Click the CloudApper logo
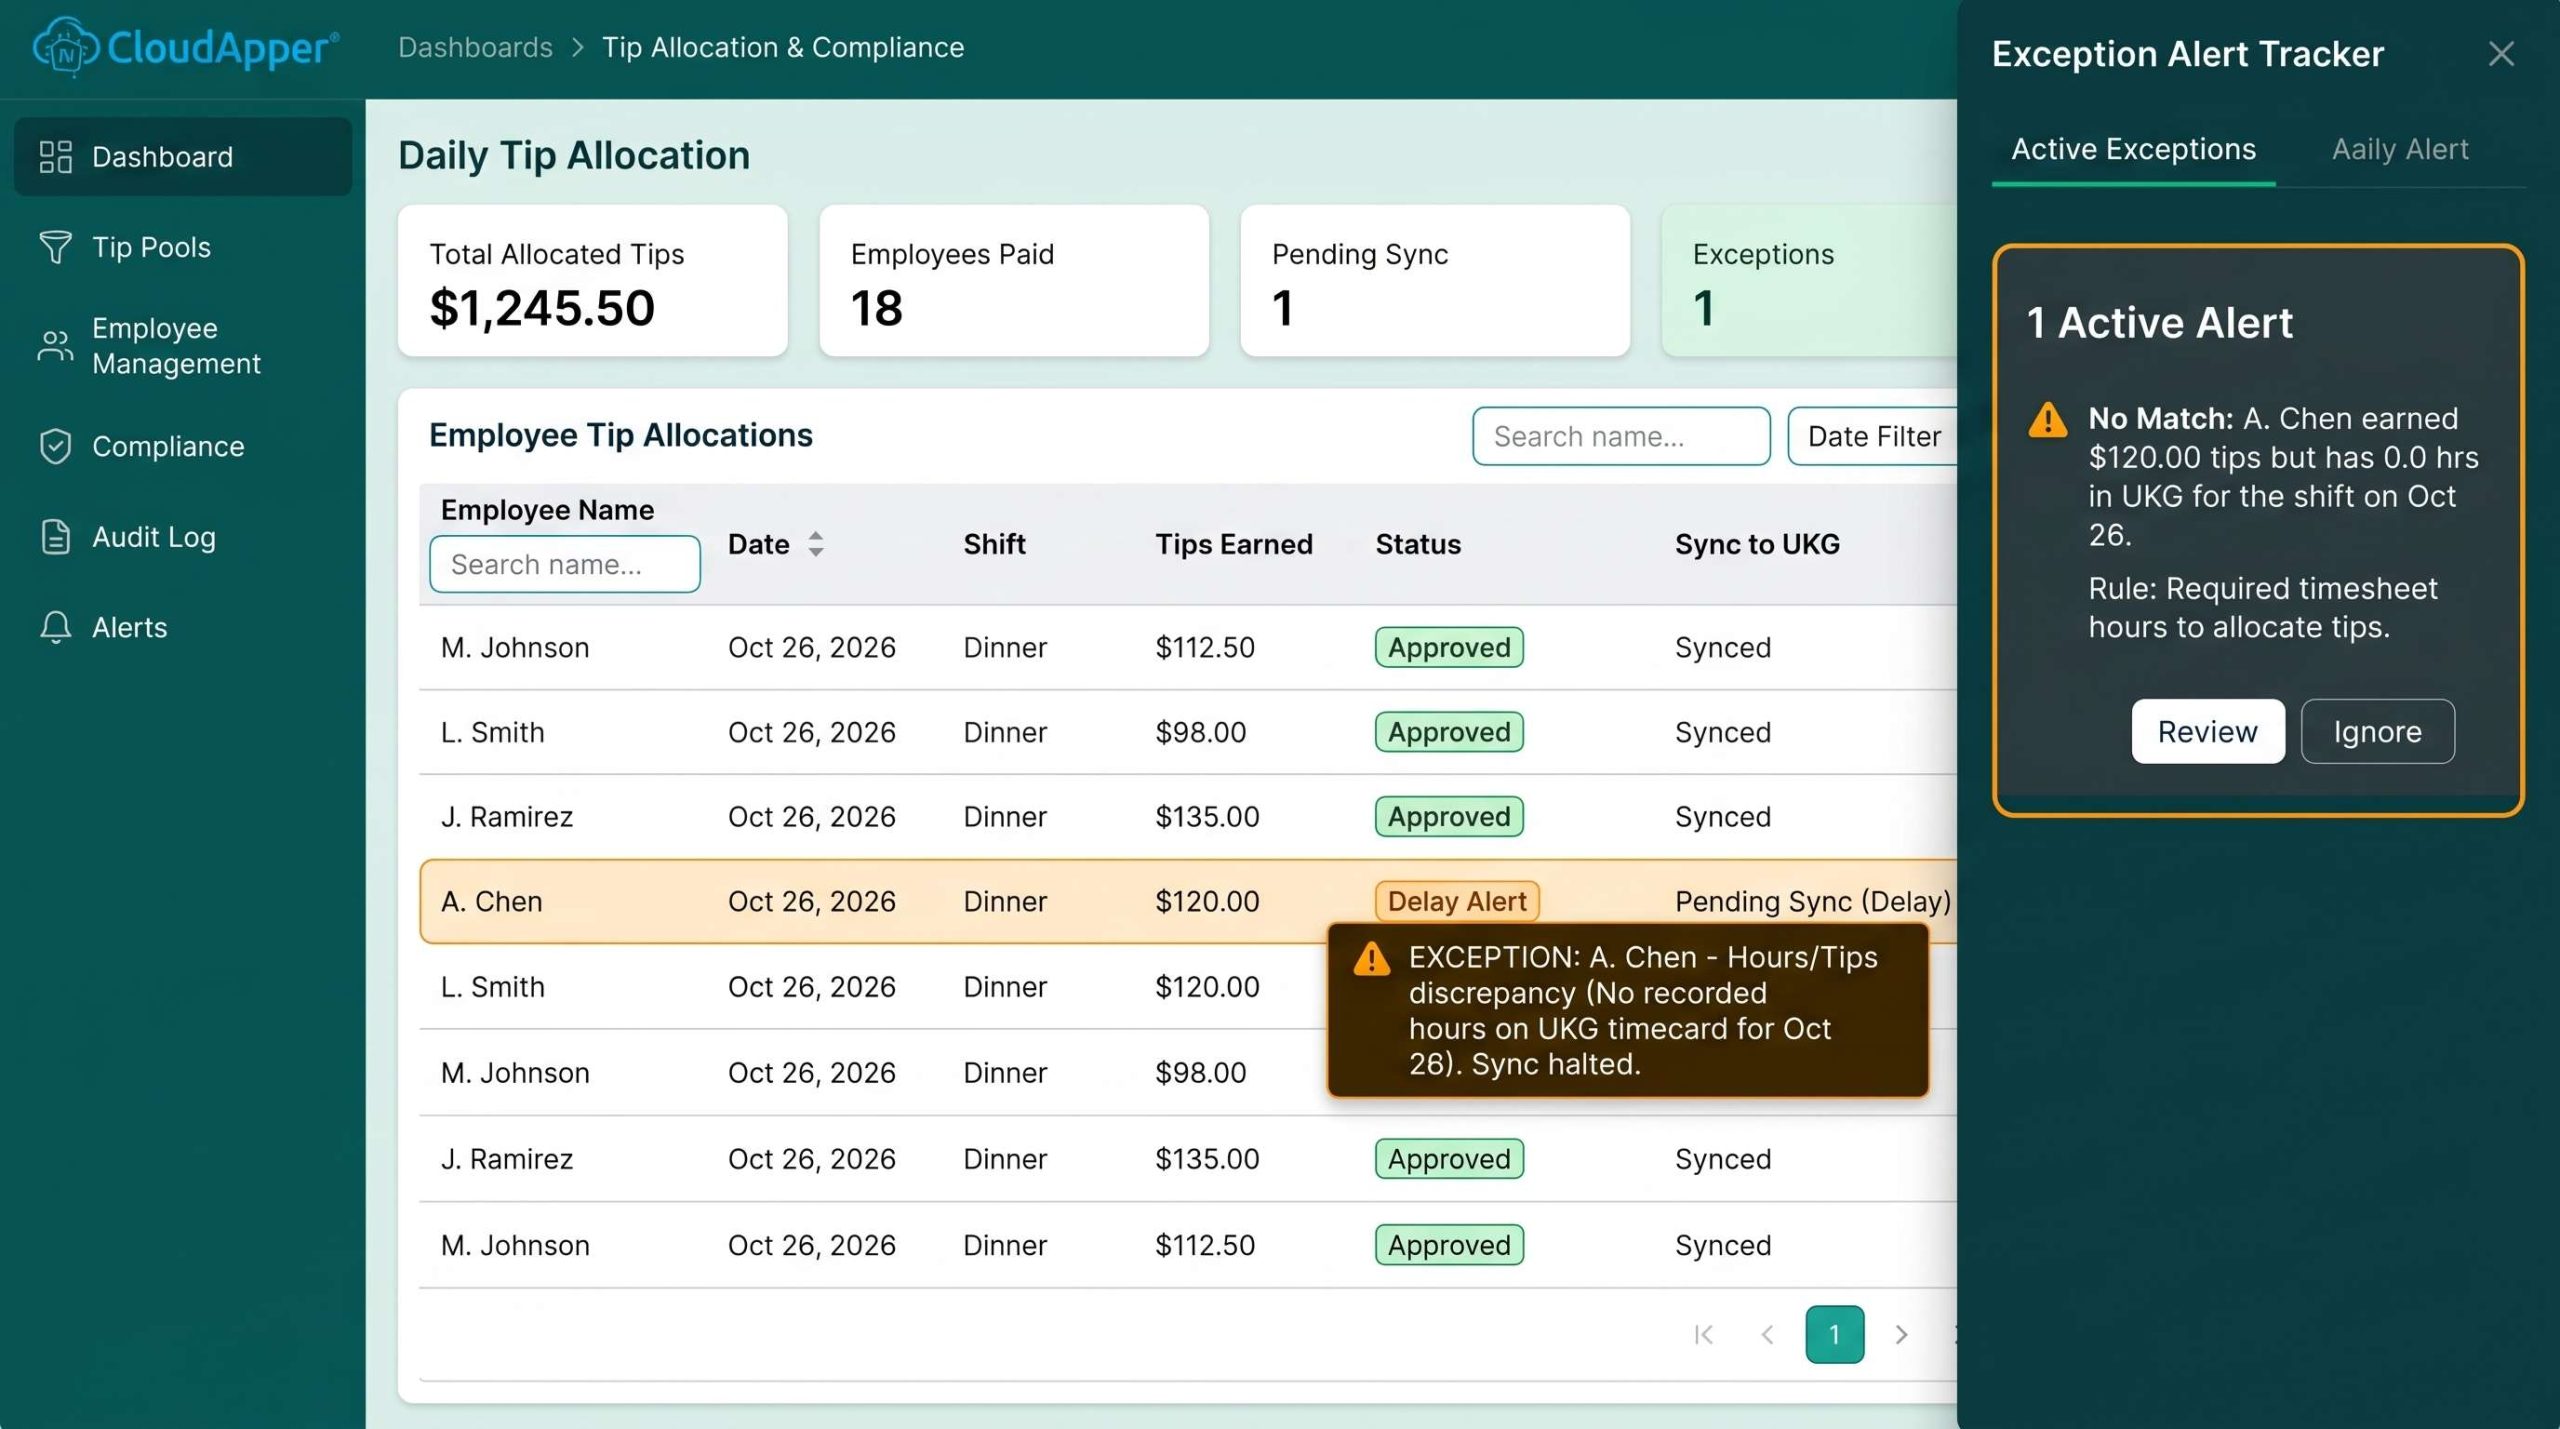The width and height of the screenshot is (2560, 1429). 186,47
